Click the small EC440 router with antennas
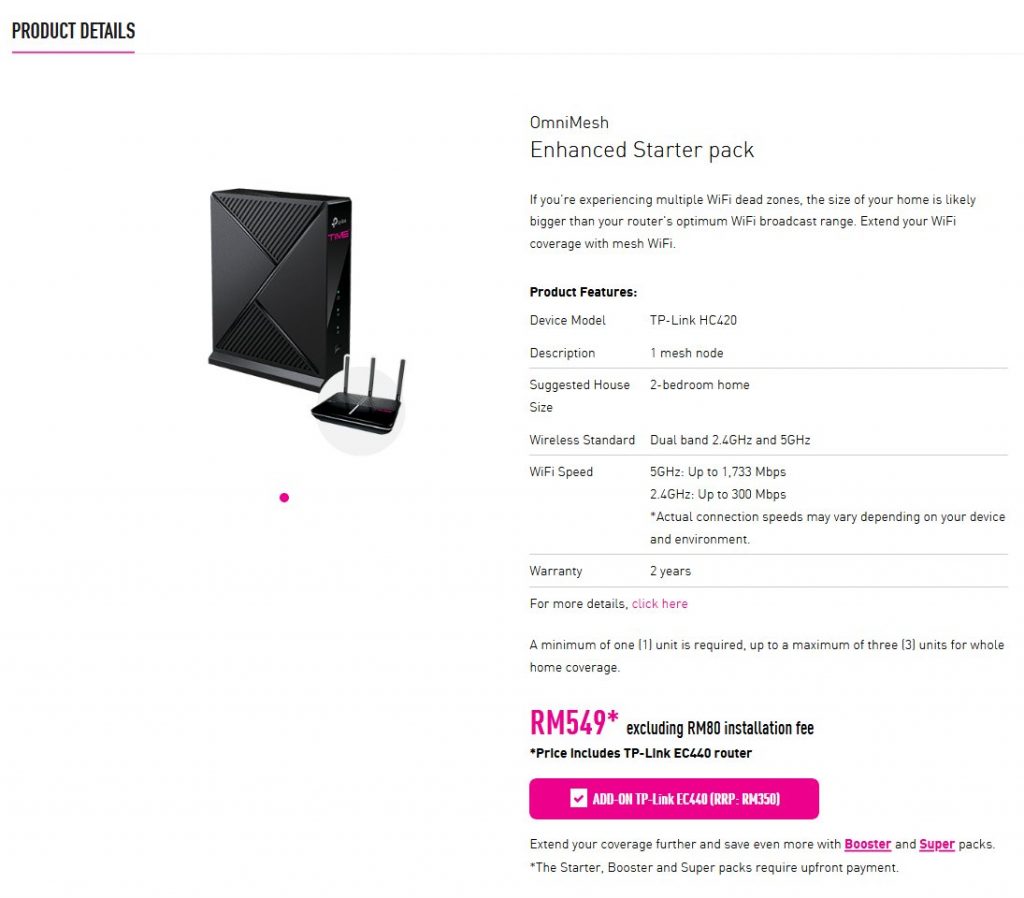Image resolution: width=1024 pixels, height=898 pixels. 357,396
